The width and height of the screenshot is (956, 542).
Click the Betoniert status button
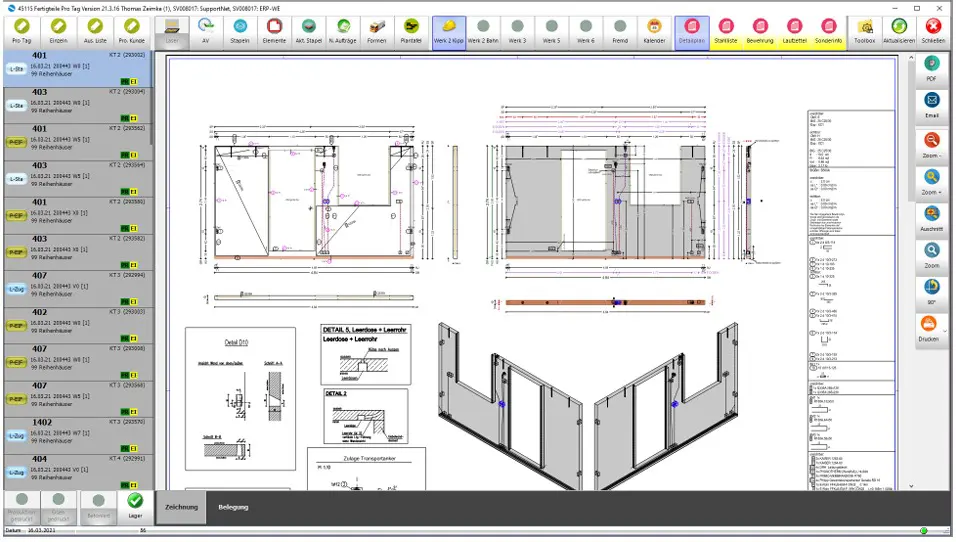coord(98,506)
